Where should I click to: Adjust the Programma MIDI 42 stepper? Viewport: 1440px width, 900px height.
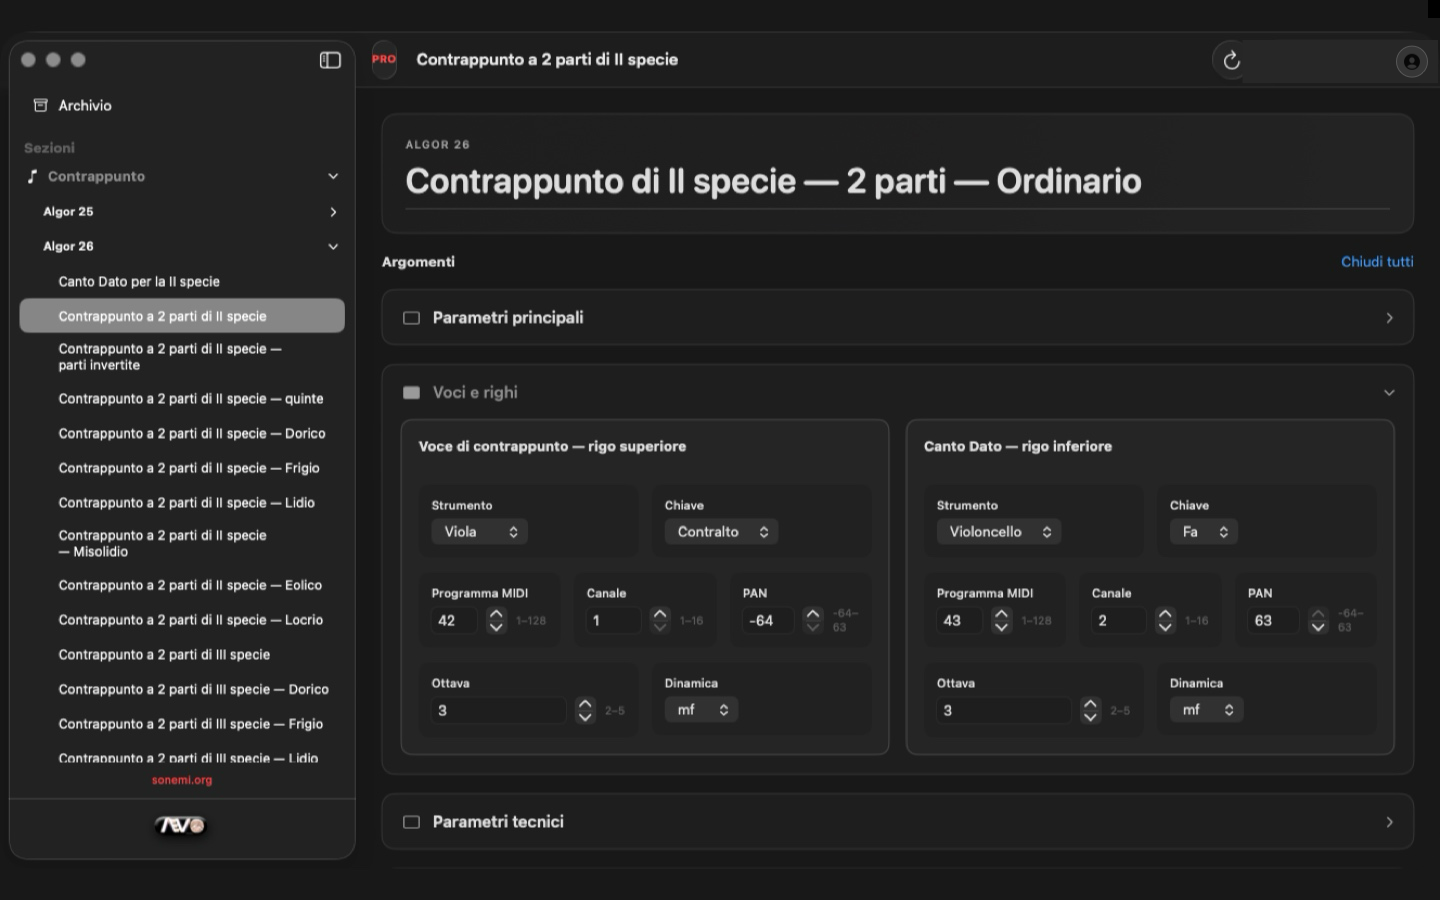(496, 621)
